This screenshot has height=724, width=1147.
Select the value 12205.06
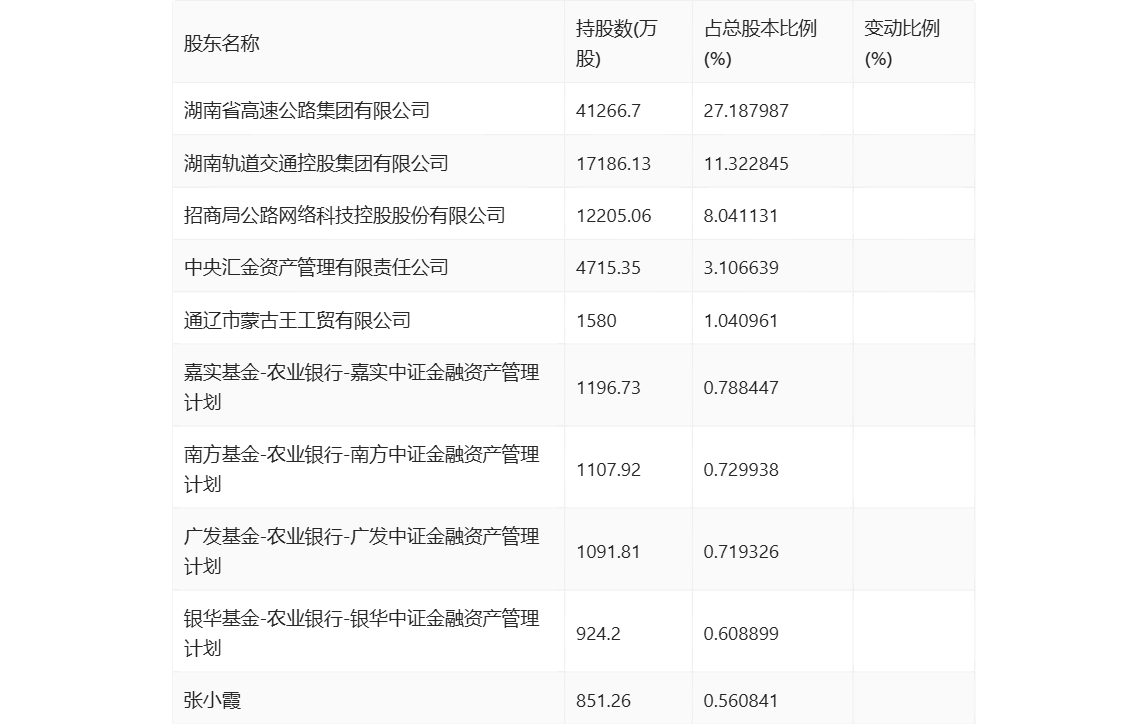point(613,215)
